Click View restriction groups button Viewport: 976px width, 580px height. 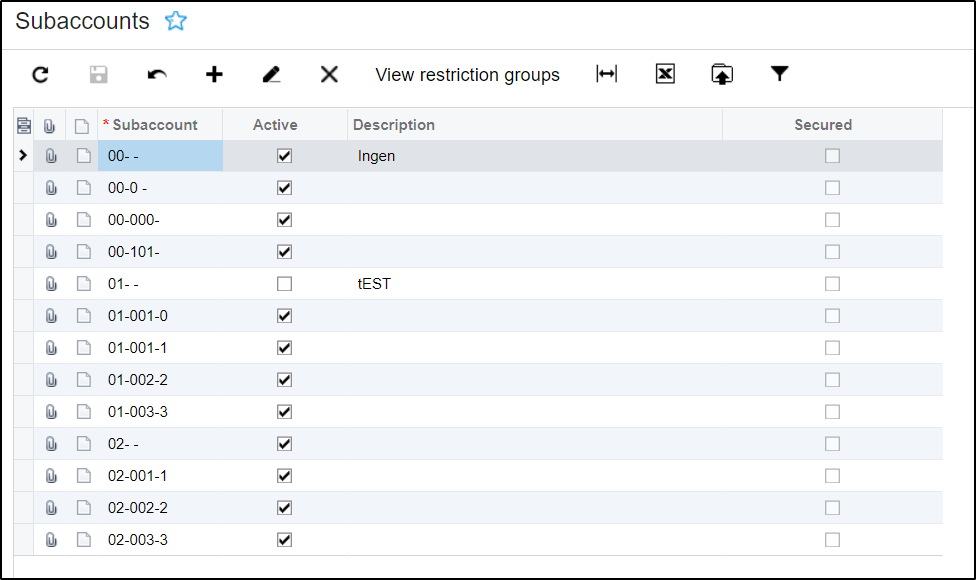click(x=467, y=75)
